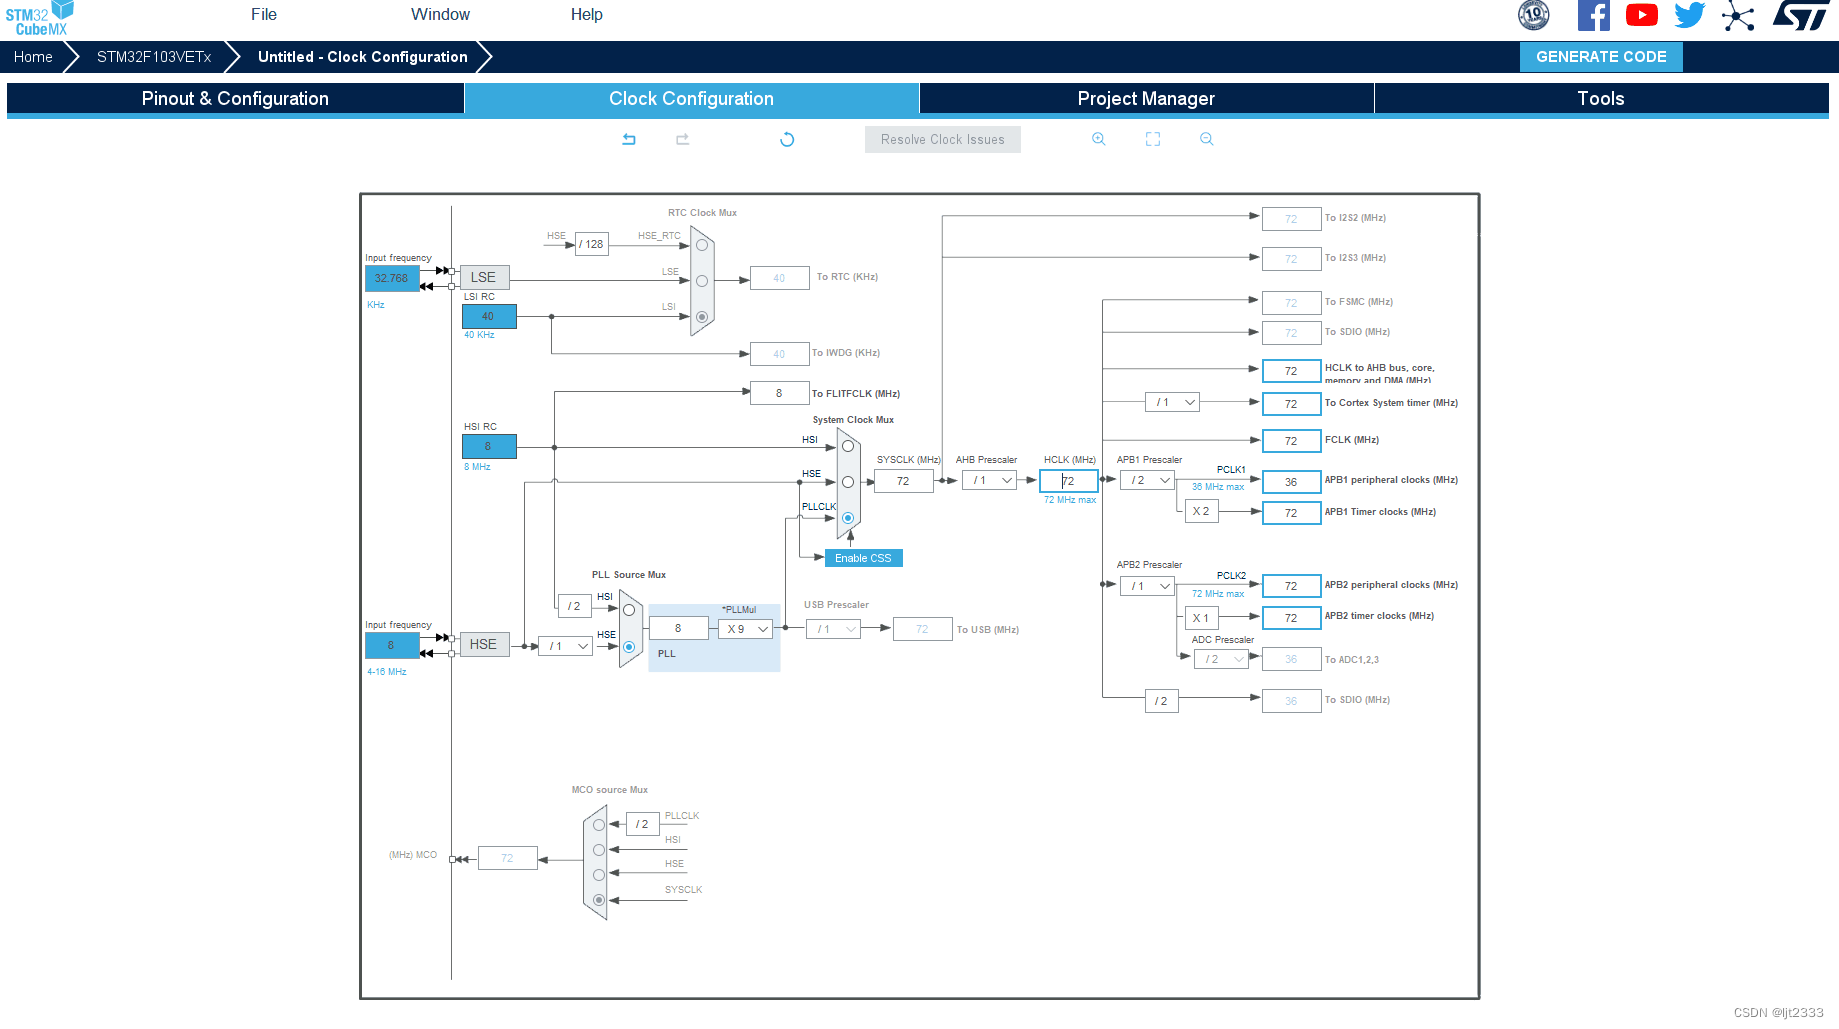Image resolution: width=1839 pixels, height=1029 pixels.
Task: Click Resolve Clock Issues button
Action: (943, 139)
